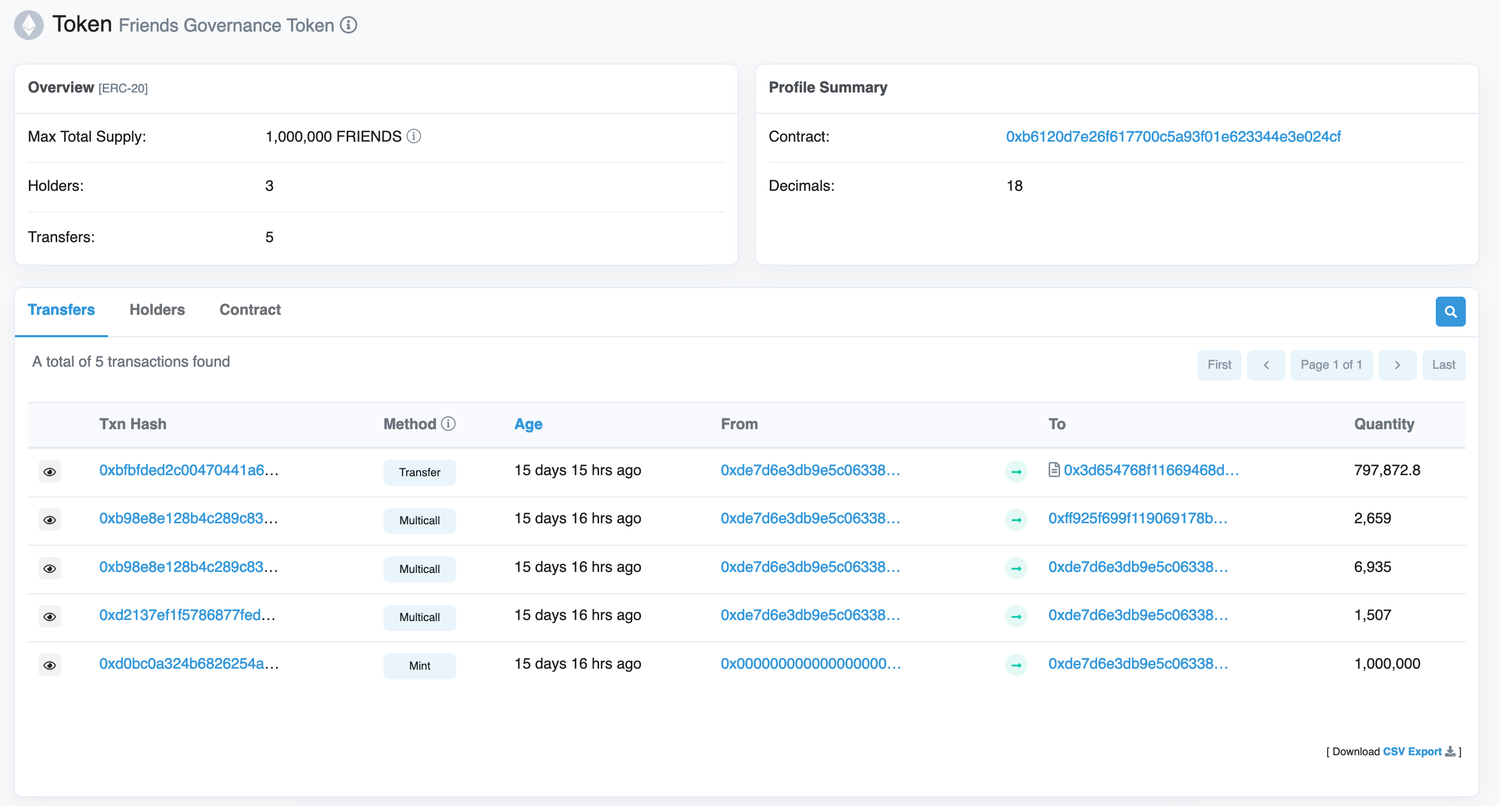Open contract address 0xb6120d7e26f617700c5a93f01e623344e3e024cf
Screen dimensions: 1500x806
1173,137
